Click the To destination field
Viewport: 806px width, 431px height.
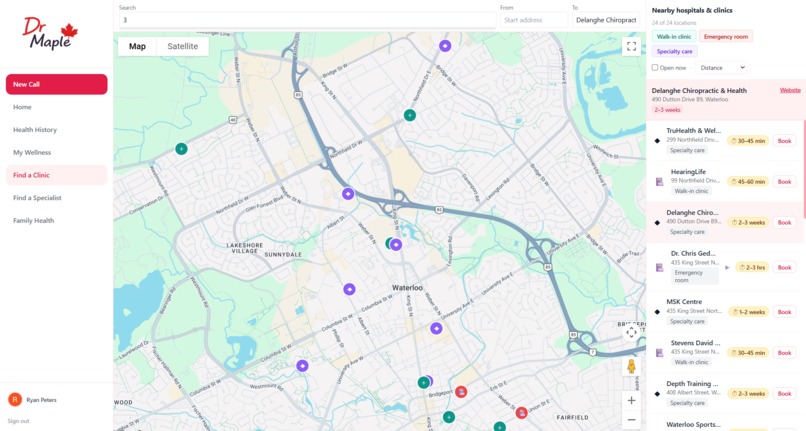click(606, 20)
